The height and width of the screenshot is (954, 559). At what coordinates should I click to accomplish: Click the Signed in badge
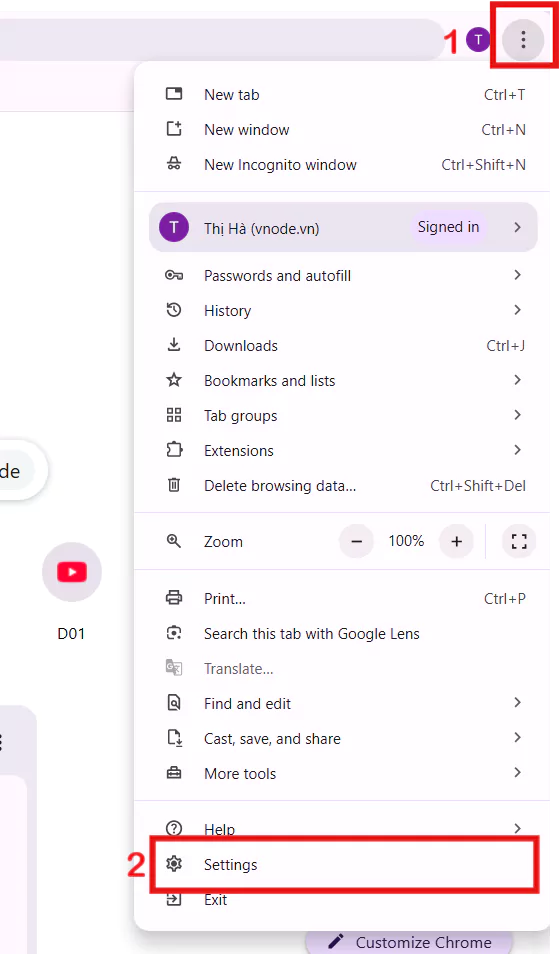coord(448,227)
